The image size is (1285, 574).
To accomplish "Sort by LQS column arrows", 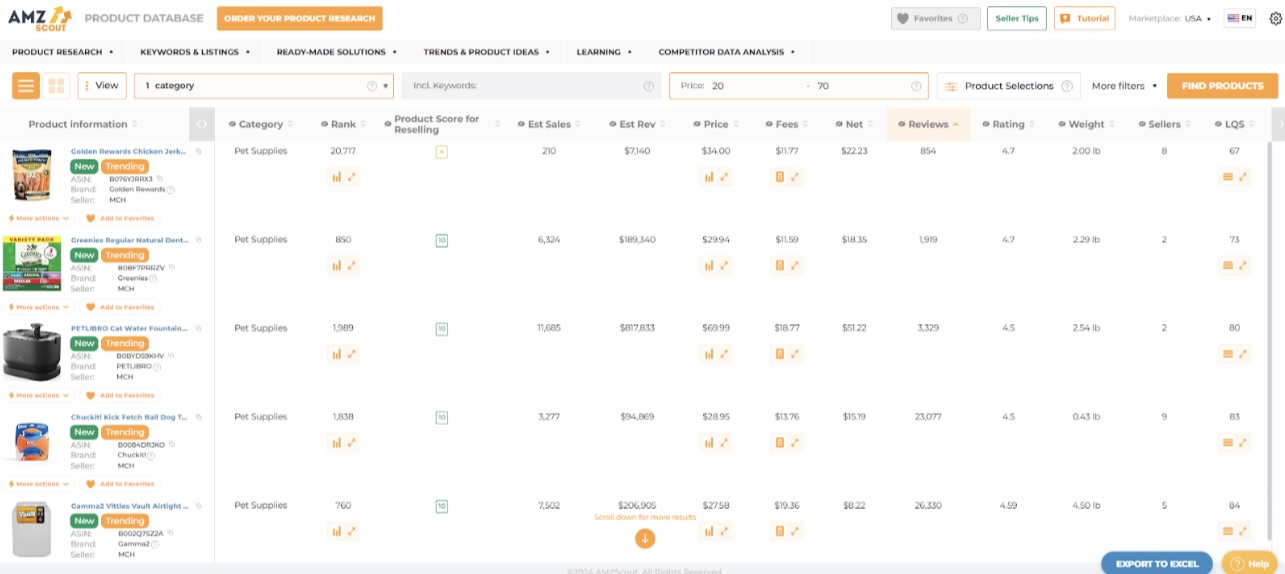I will tap(1253, 124).
